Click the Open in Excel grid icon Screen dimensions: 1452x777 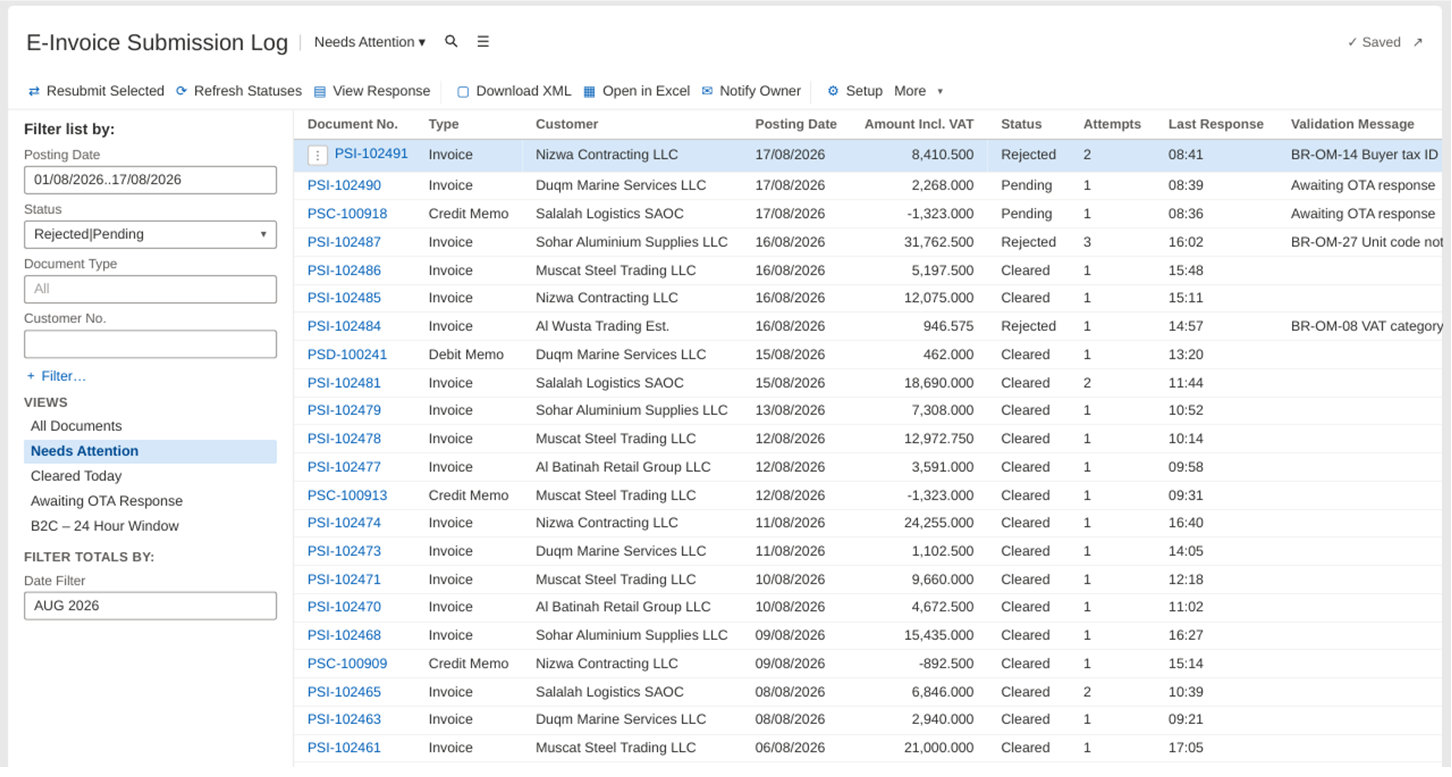tap(589, 91)
